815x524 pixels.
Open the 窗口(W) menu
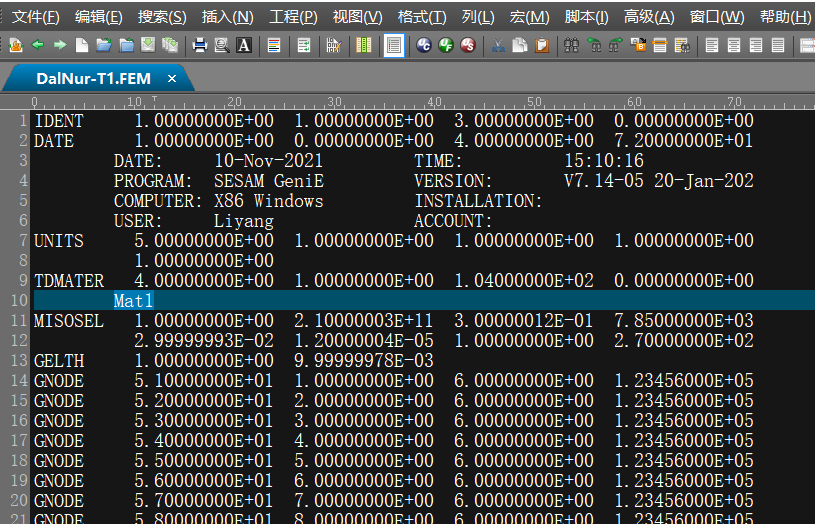tap(717, 17)
